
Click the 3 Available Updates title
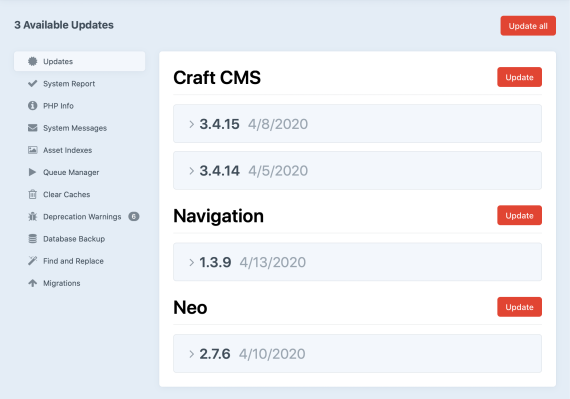(x=64, y=25)
